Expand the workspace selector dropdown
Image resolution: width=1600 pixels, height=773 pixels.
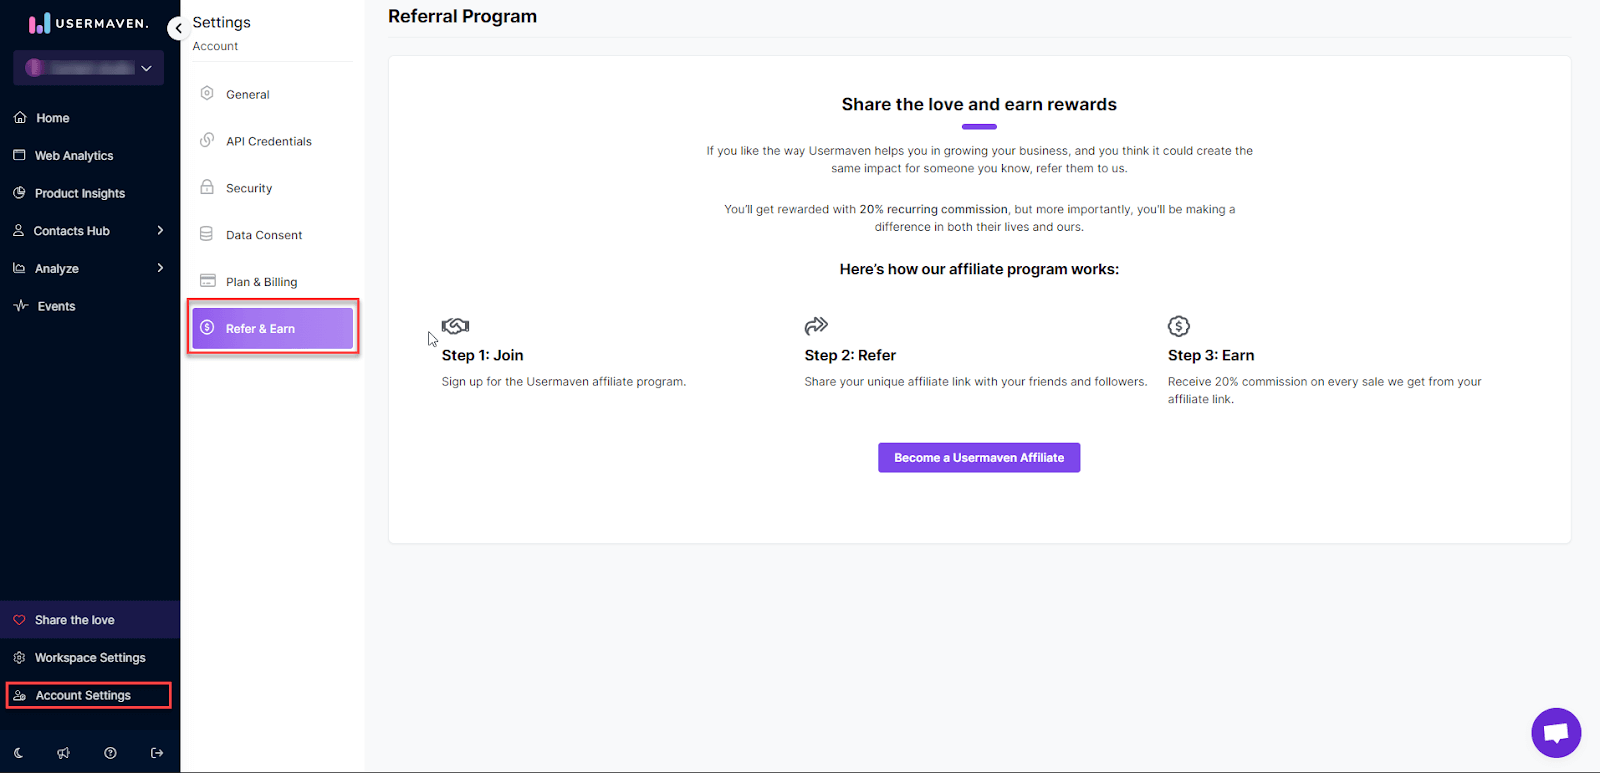coord(87,67)
